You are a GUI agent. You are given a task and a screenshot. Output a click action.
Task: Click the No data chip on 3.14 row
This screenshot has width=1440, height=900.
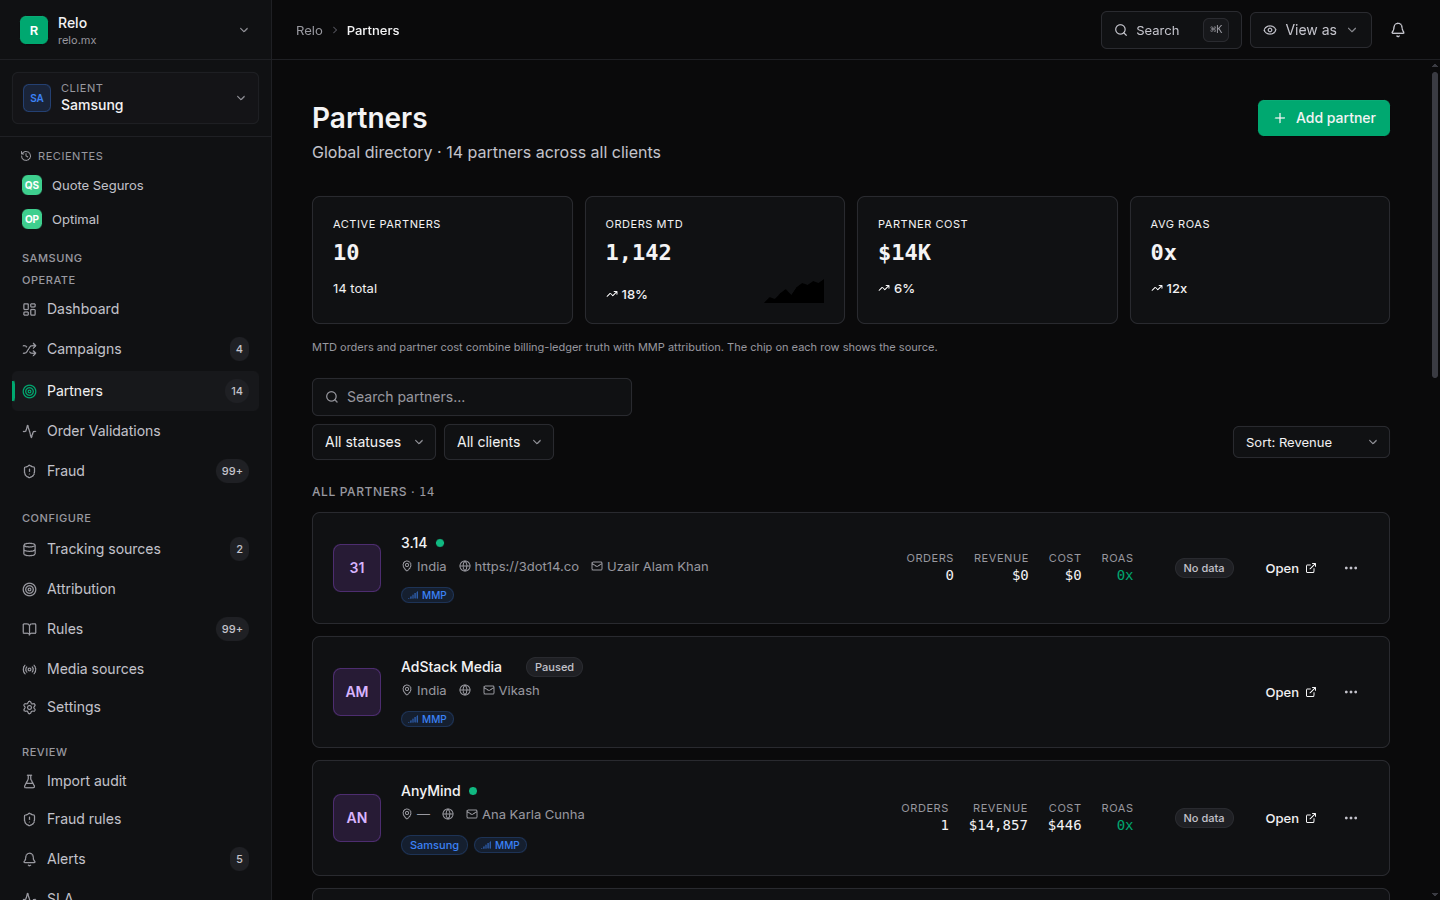coord(1204,568)
